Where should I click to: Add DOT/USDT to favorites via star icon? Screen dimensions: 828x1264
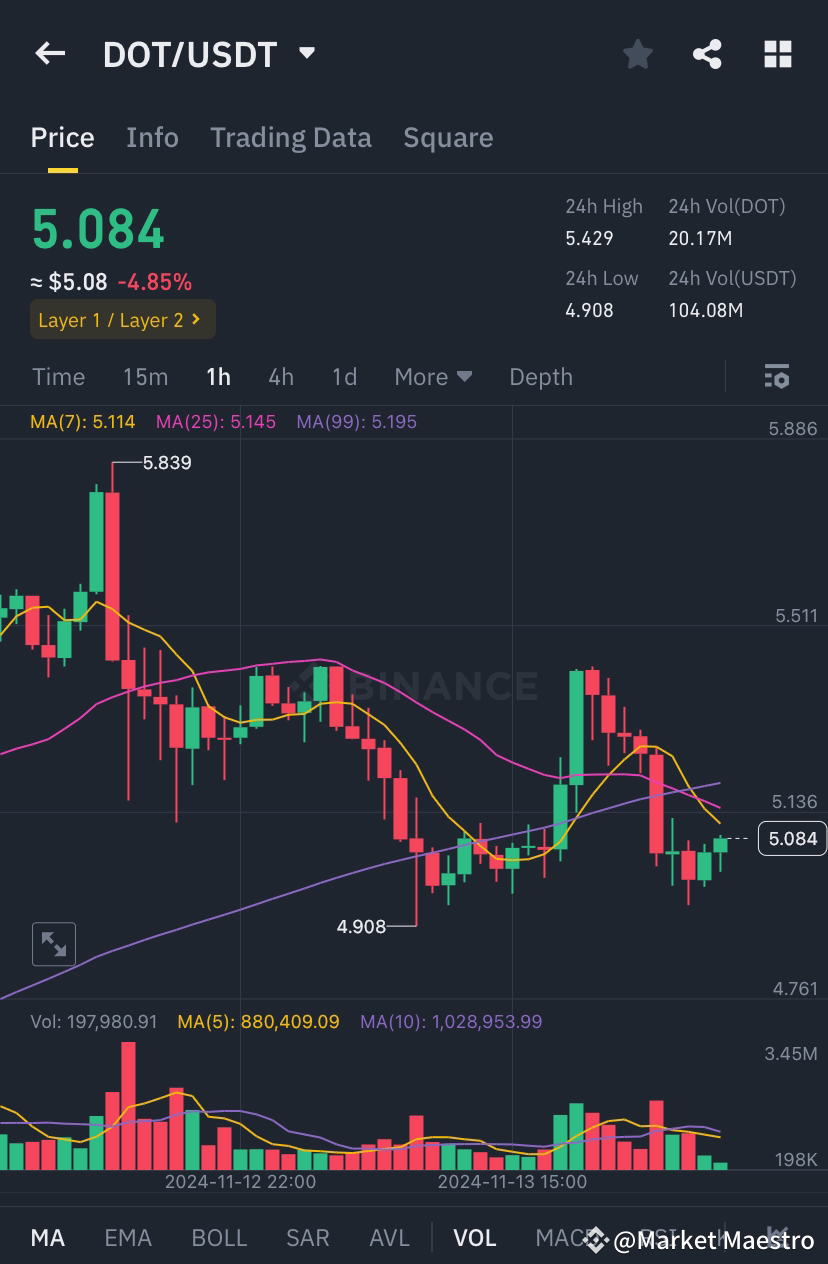click(x=637, y=55)
